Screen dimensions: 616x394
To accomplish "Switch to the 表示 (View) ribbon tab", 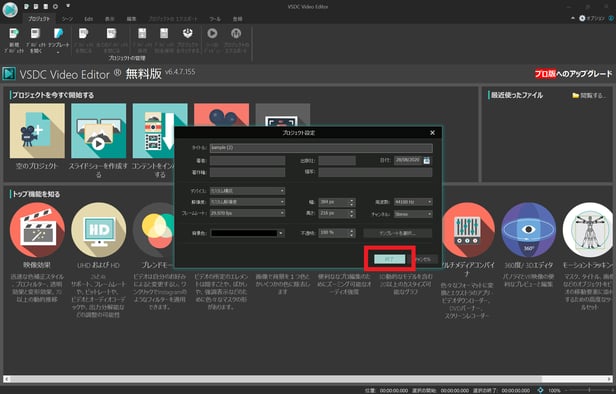I will coord(110,18).
